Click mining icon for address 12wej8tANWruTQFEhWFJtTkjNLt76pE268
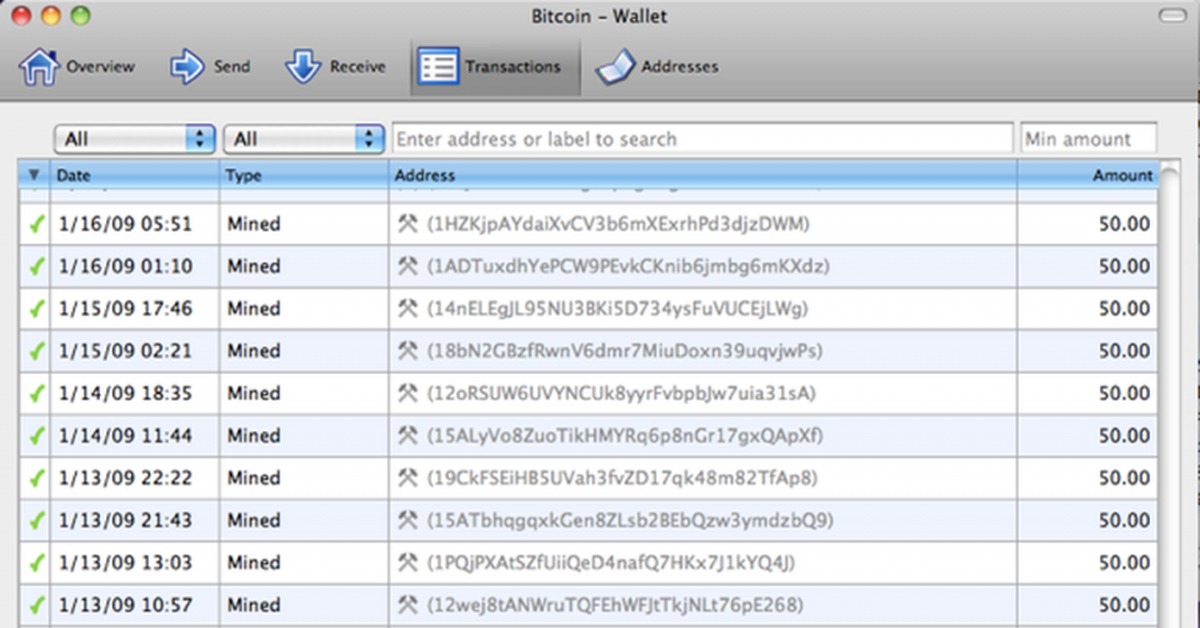 tap(407, 605)
